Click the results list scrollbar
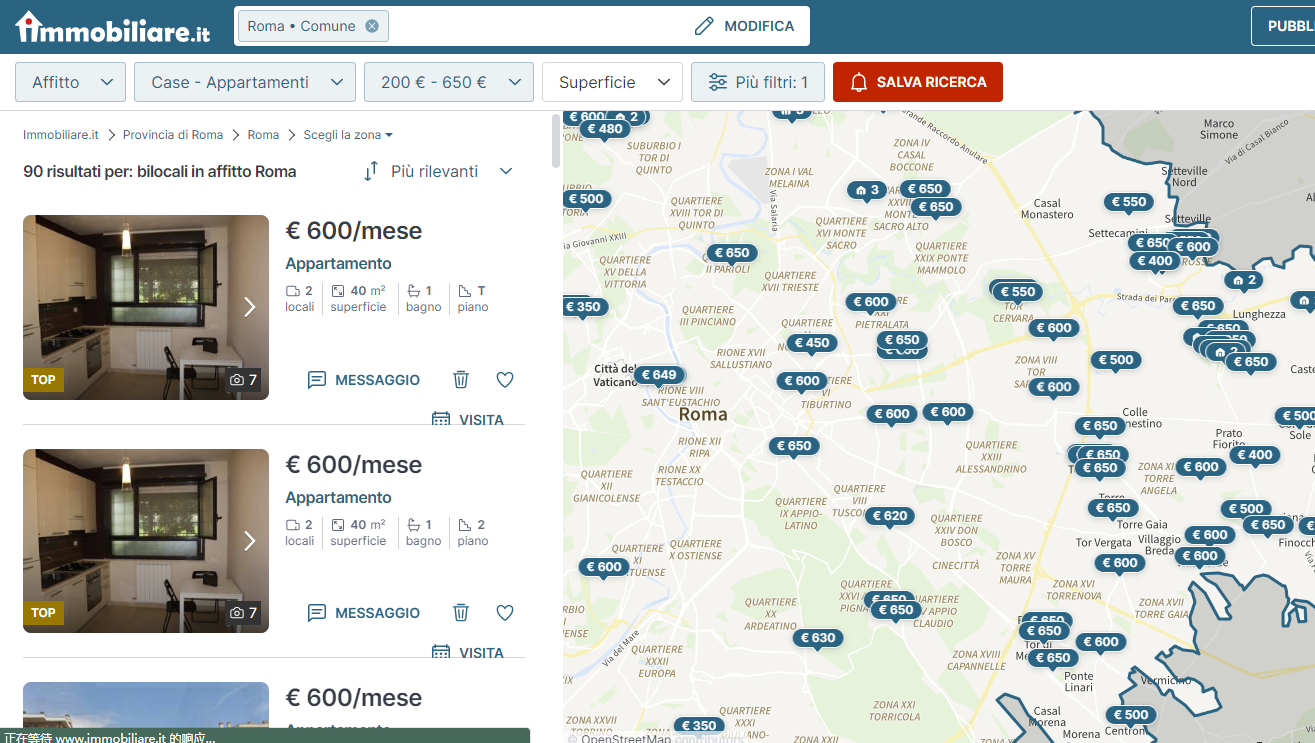 [556, 142]
